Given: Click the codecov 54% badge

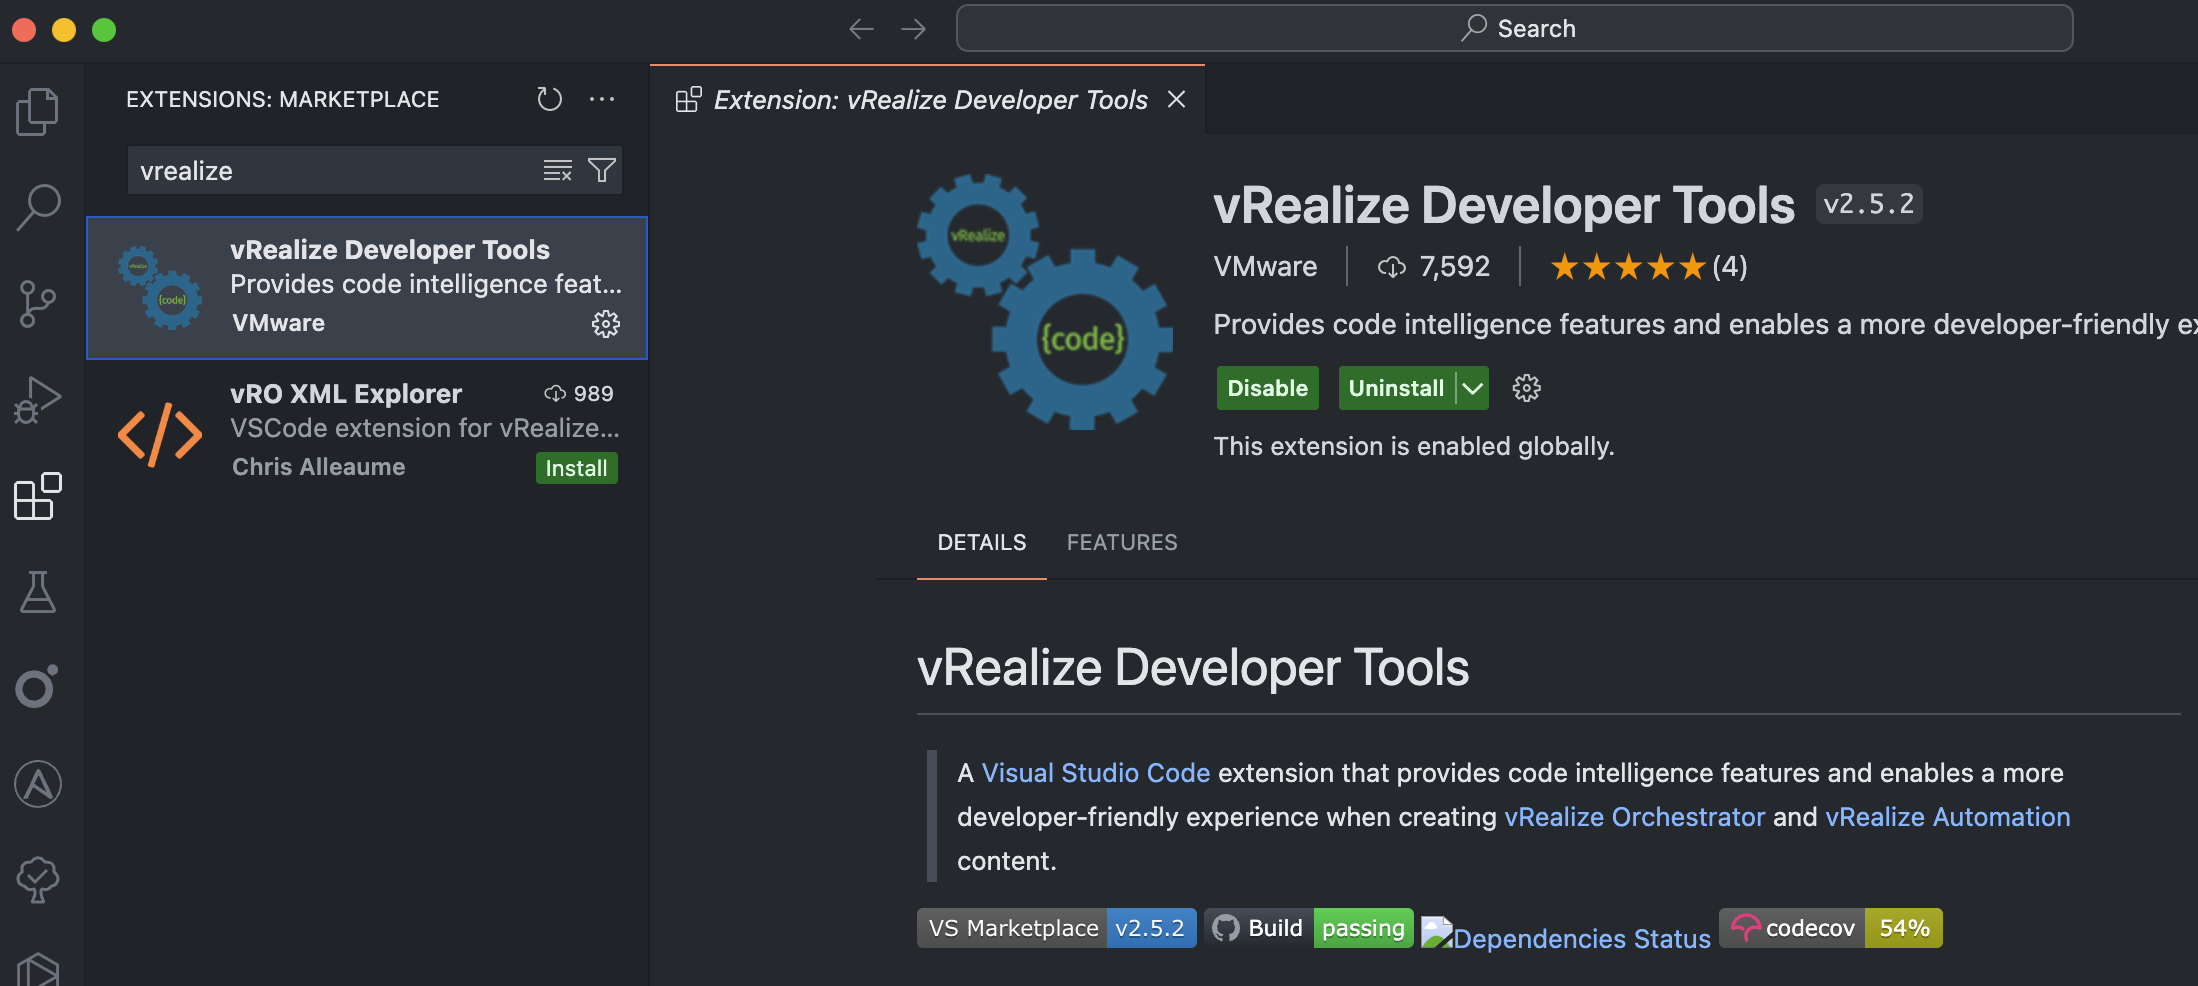Looking at the screenshot, I should pos(1830,928).
